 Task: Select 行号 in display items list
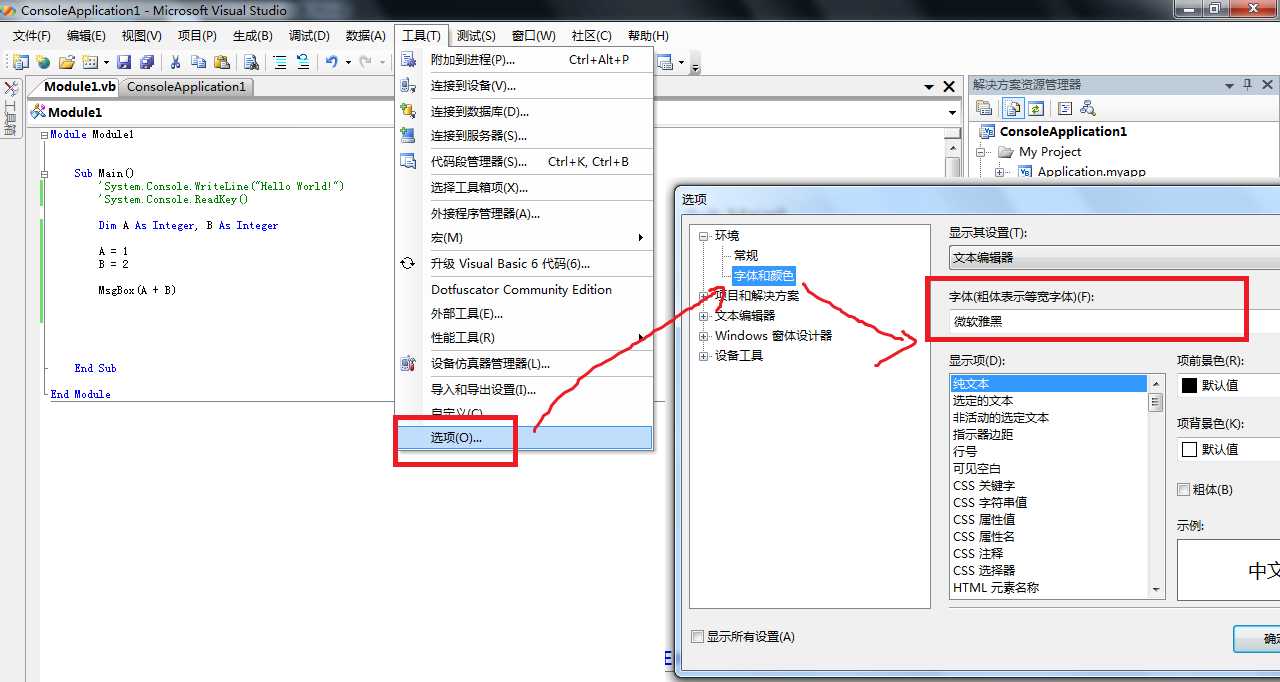(965, 452)
